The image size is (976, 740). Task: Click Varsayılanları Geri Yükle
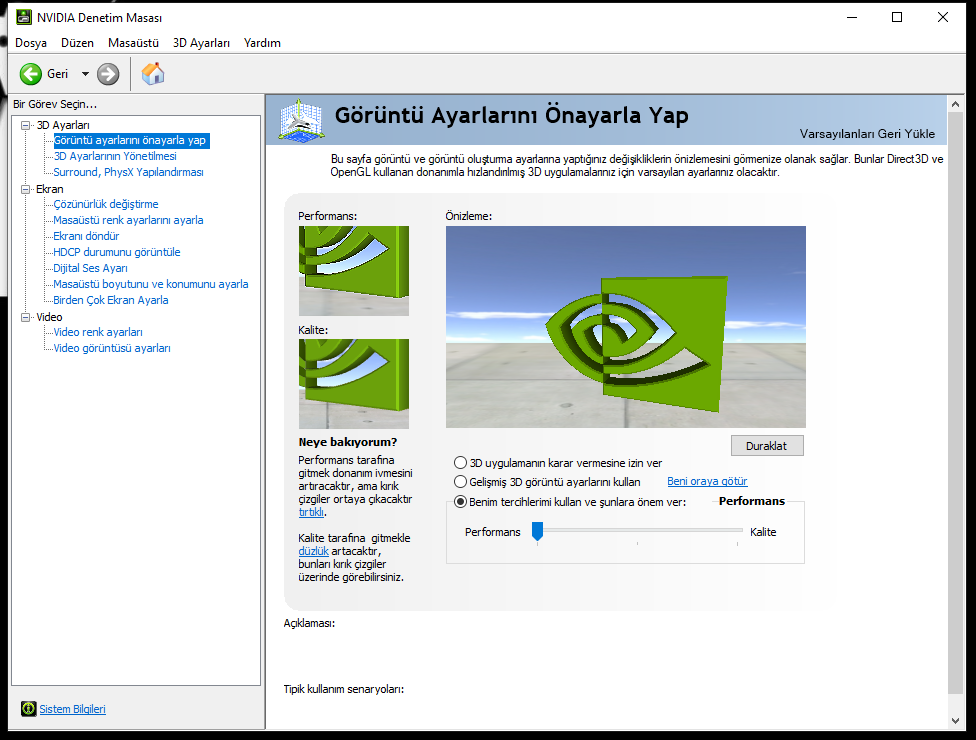[x=867, y=134]
